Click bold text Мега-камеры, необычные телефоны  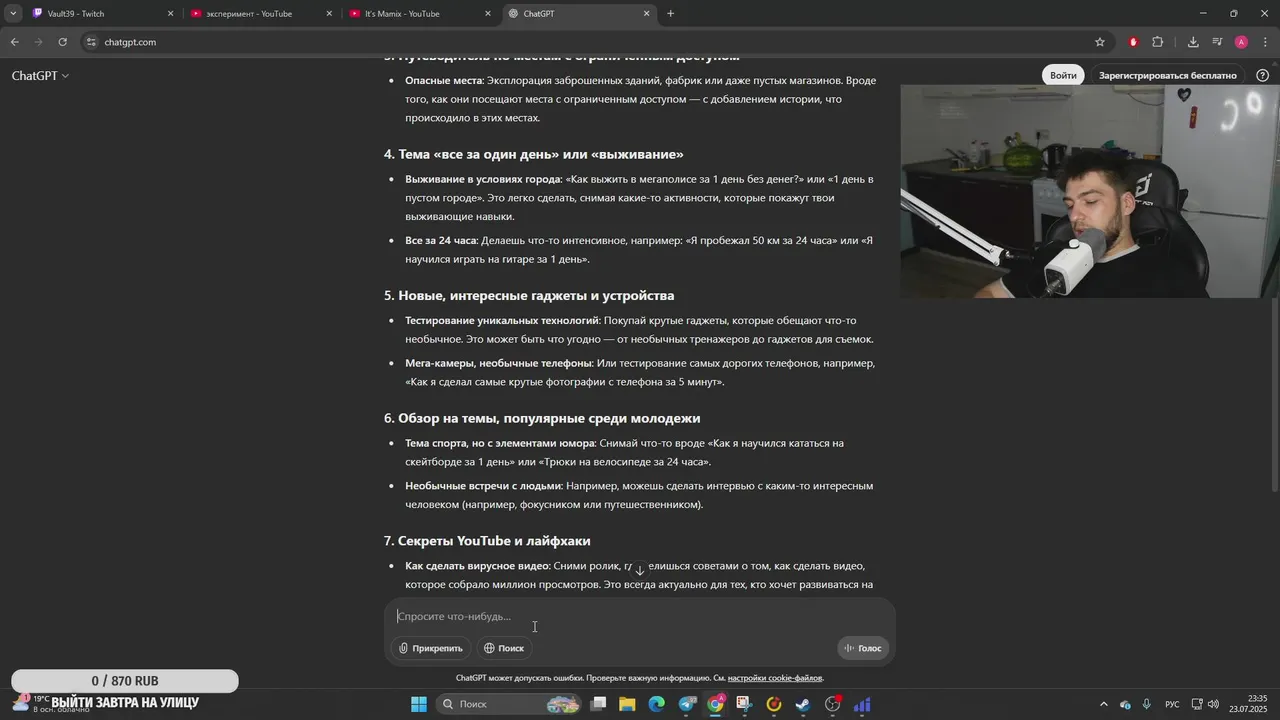(x=499, y=363)
